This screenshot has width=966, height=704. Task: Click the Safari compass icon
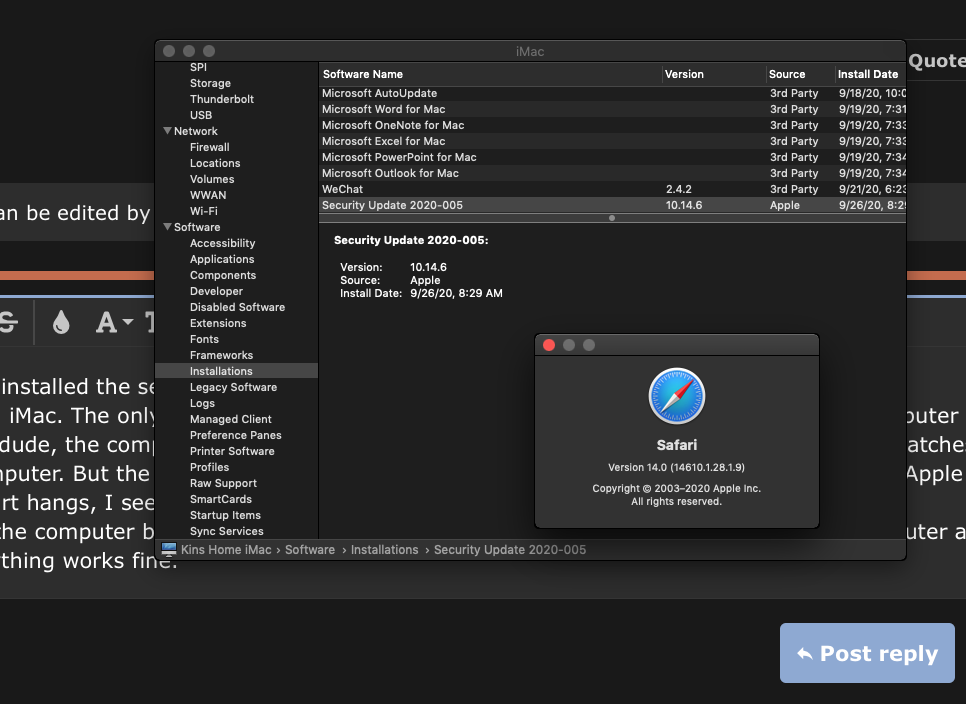pos(676,396)
